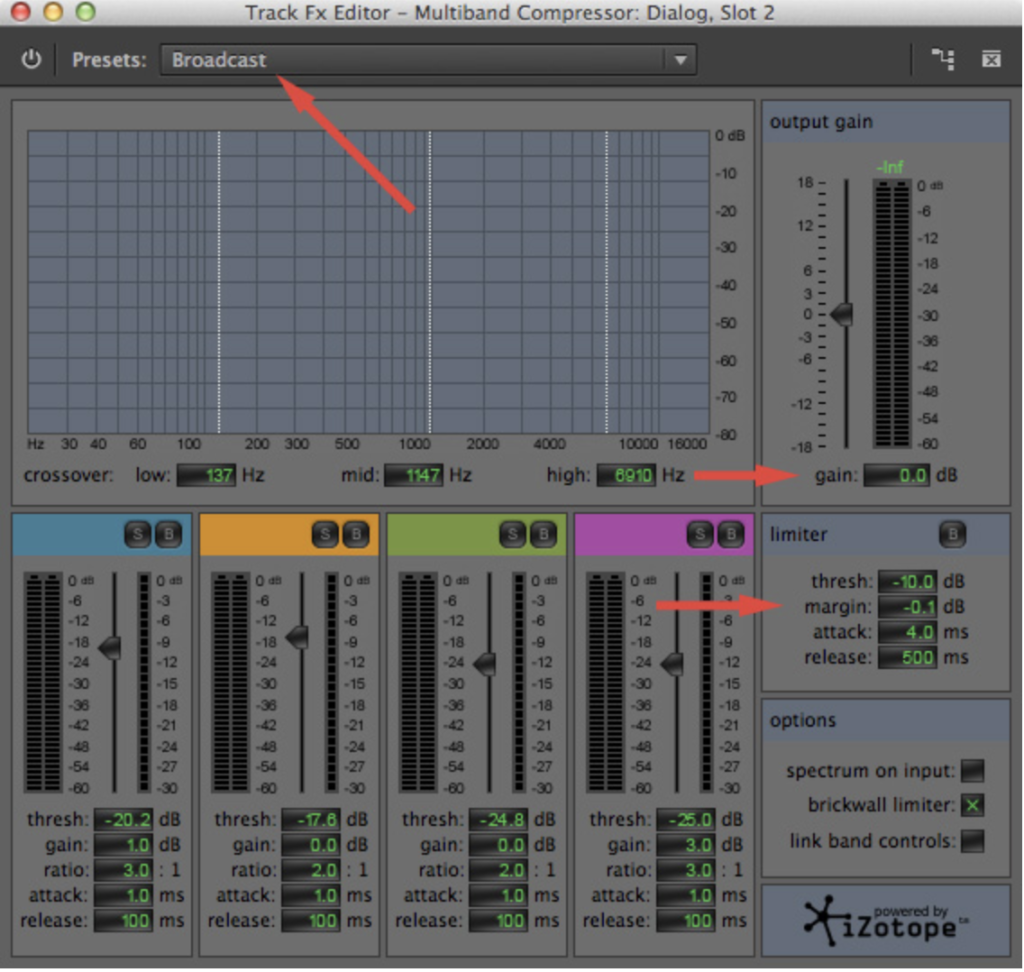The height and width of the screenshot is (972, 1024).
Task: Click the purple band attack 1.0 field
Action: tap(686, 895)
